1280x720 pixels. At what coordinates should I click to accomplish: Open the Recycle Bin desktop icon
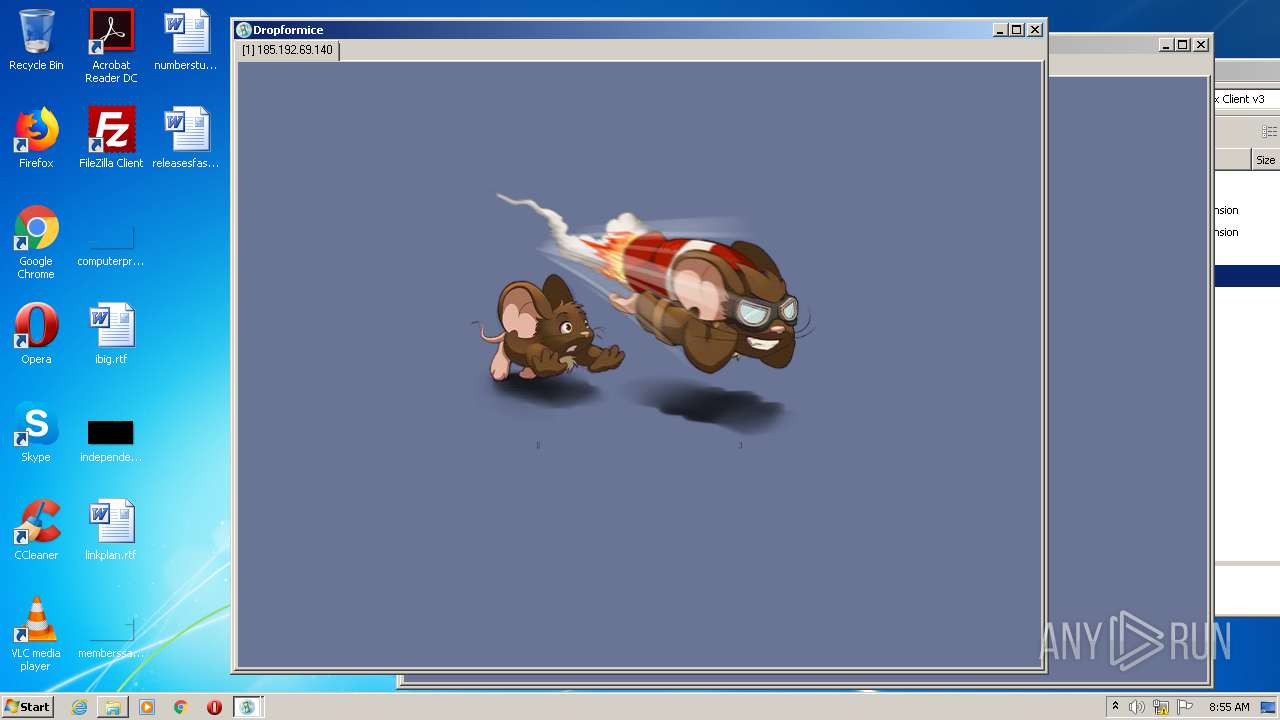(36, 40)
